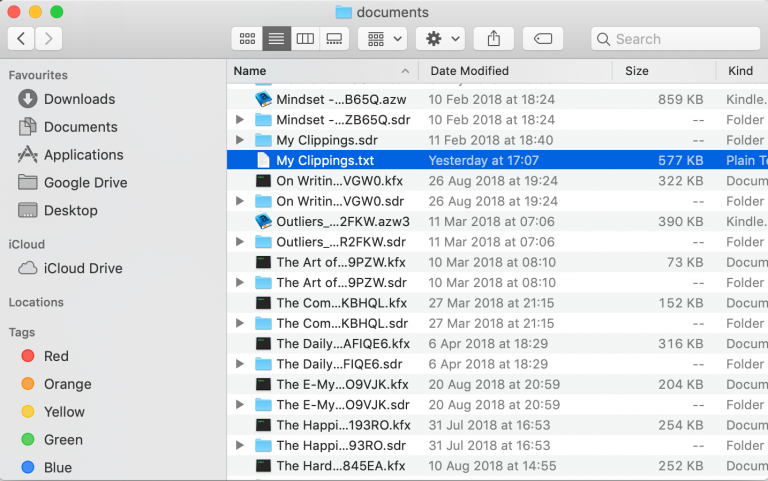Sort by the Name column header
The height and width of the screenshot is (481, 768).
322,71
